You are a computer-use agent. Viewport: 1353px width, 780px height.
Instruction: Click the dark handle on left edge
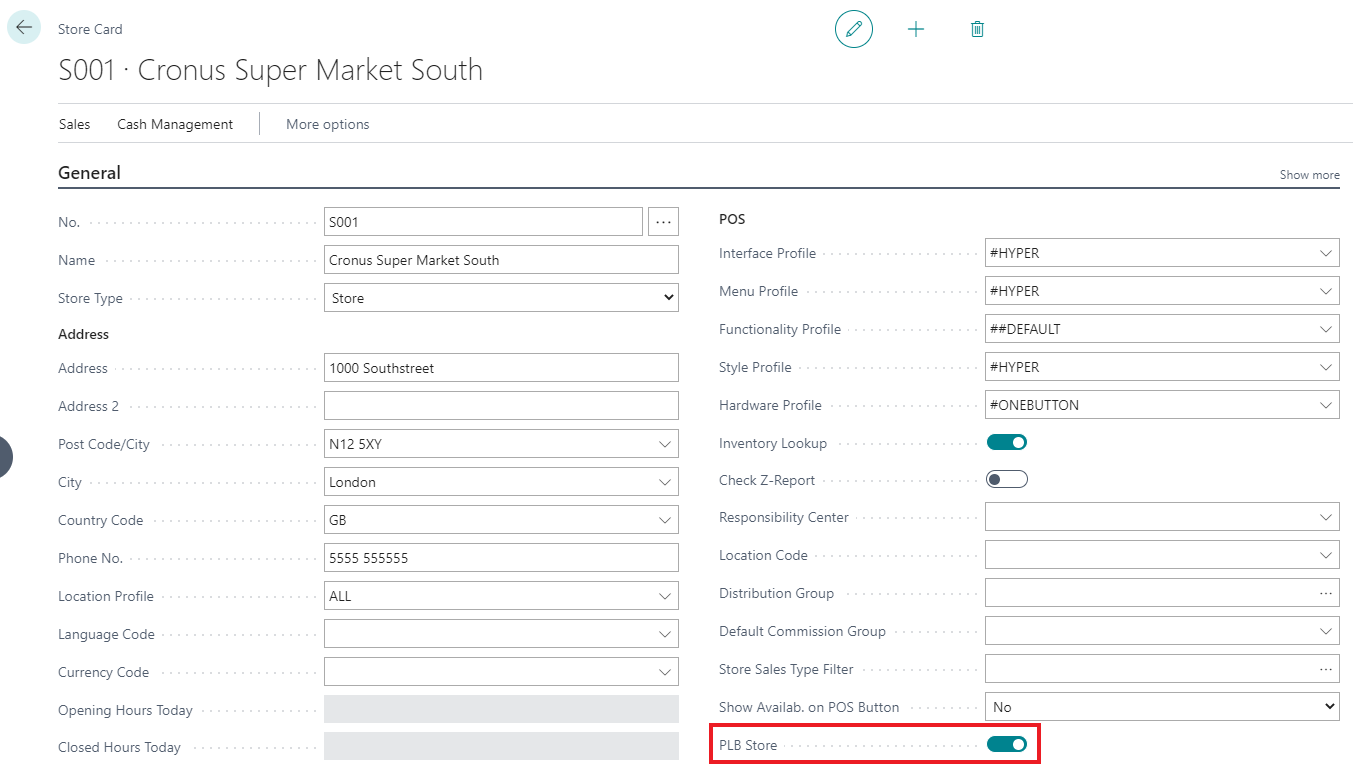(5, 456)
